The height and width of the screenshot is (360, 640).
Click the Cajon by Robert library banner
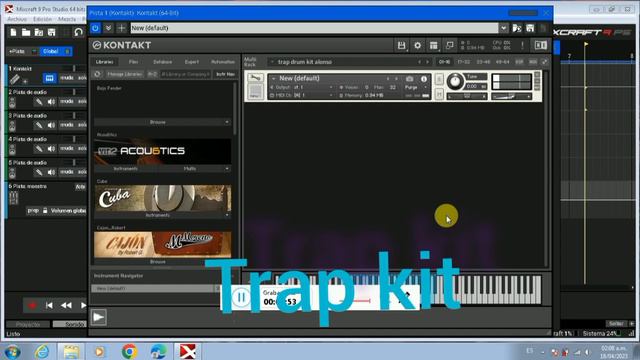(x=162, y=244)
